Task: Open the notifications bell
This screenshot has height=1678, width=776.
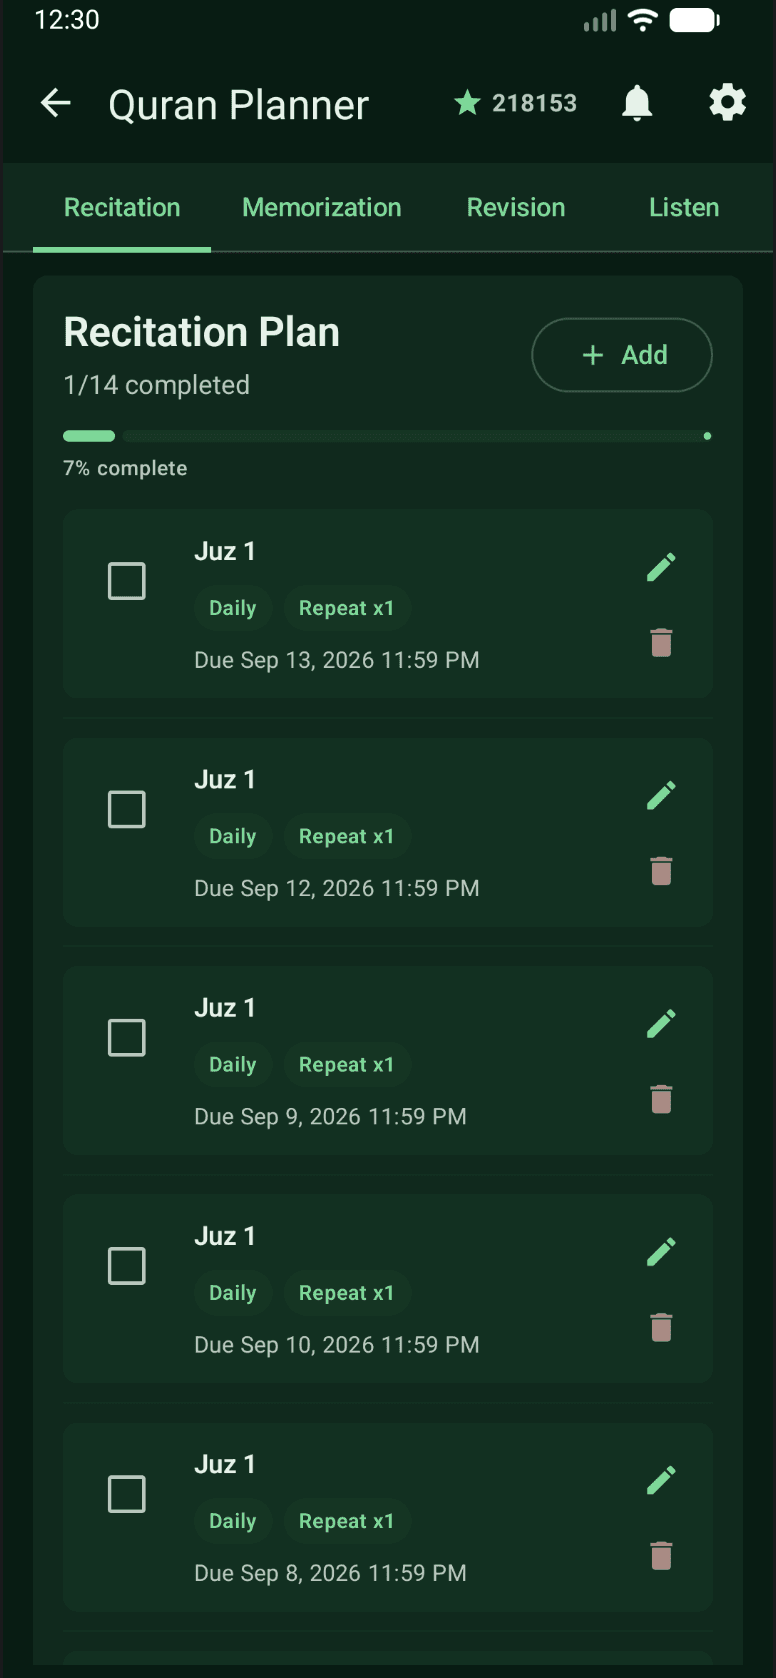Action: tap(637, 103)
